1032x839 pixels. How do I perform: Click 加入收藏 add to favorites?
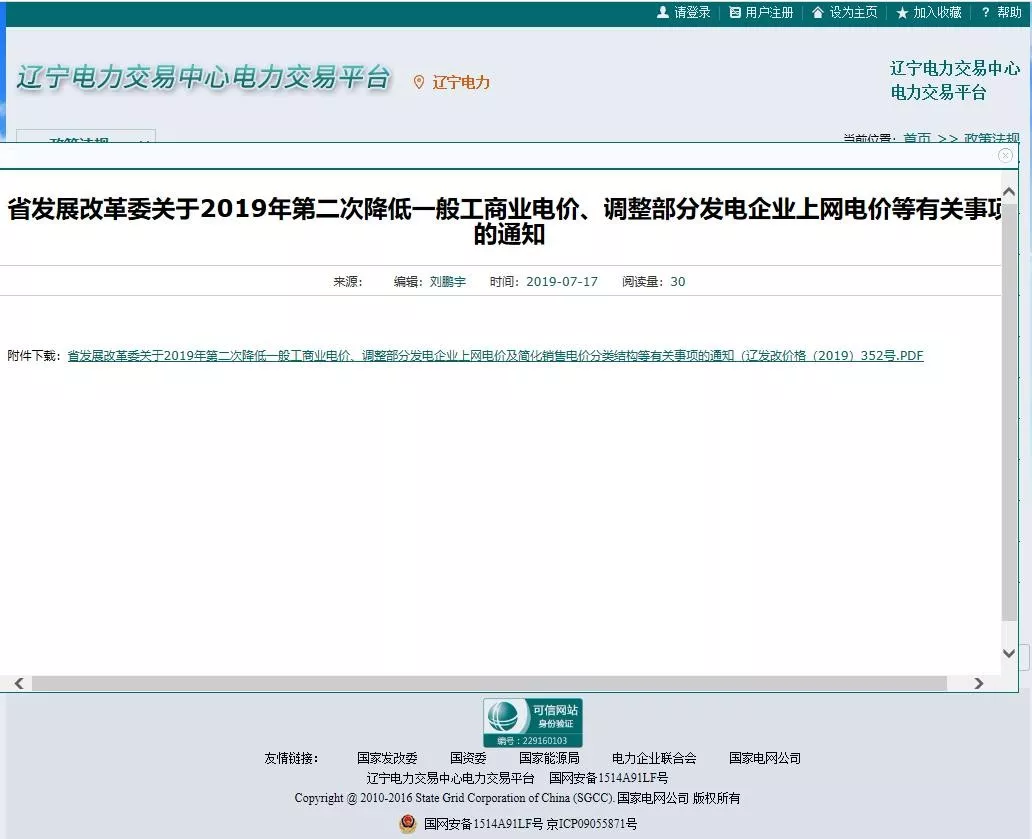point(937,13)
